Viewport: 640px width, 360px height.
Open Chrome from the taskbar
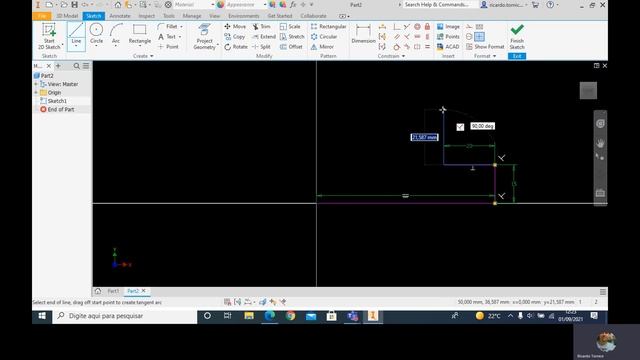click(290, 316)
